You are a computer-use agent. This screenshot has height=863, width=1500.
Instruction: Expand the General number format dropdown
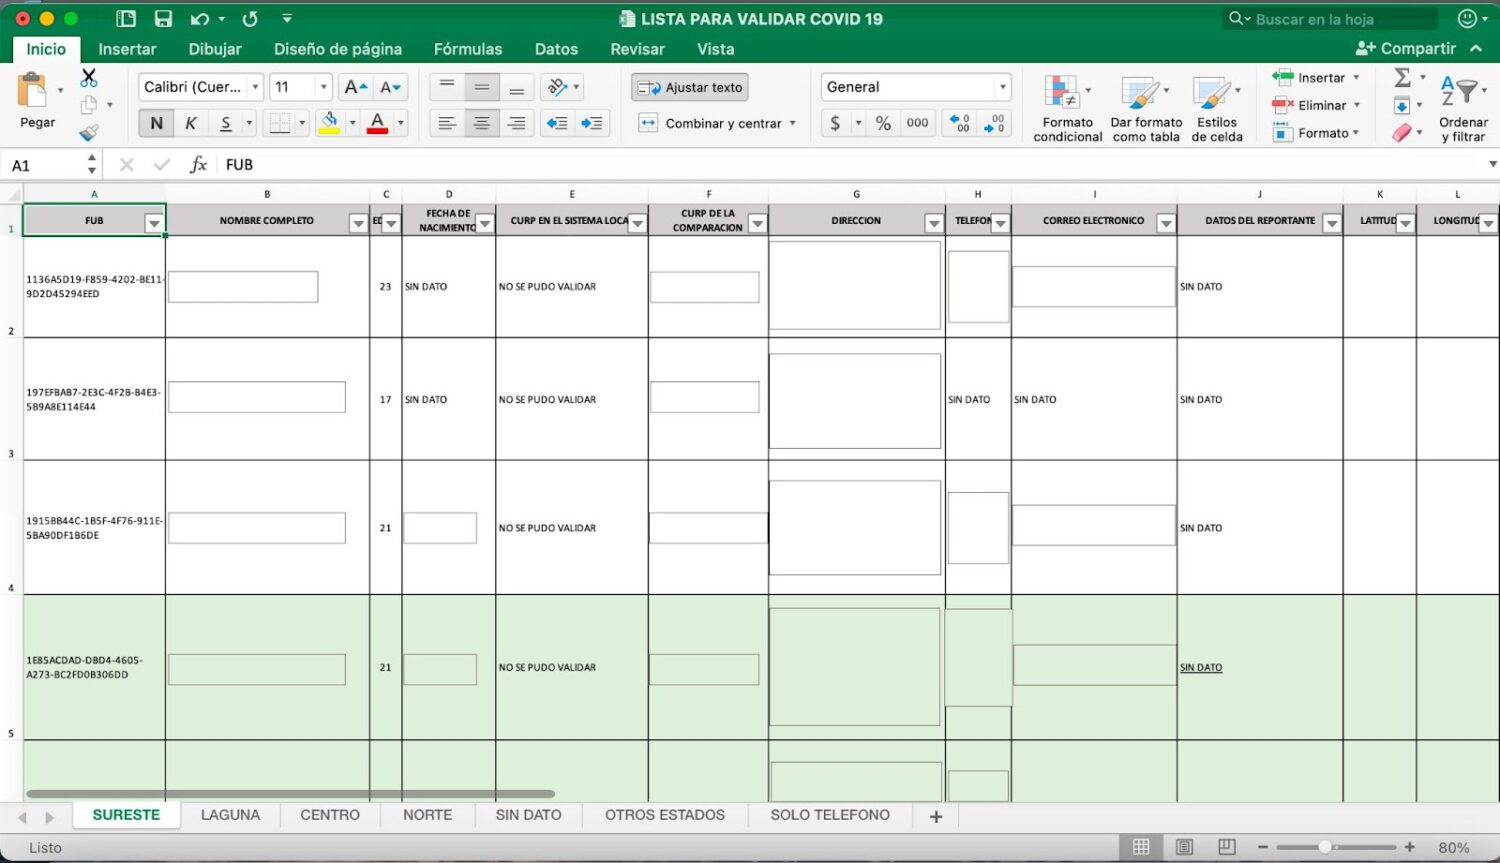point(1002,87)
